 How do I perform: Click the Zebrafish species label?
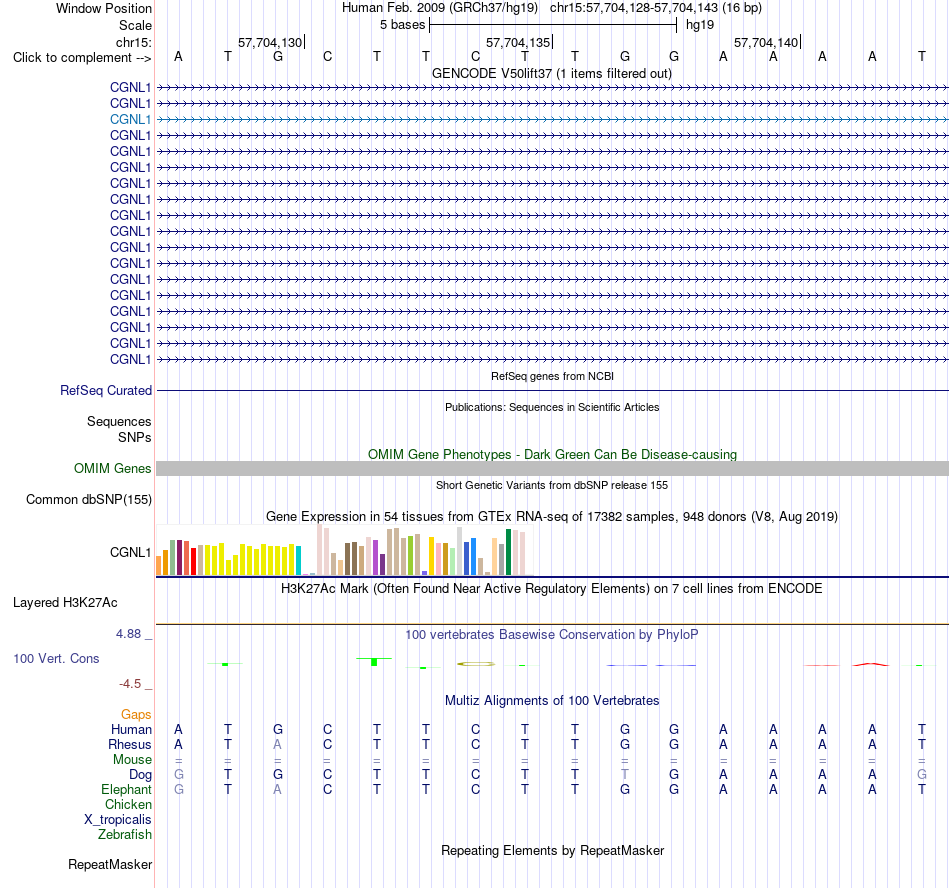click(125, 834)
